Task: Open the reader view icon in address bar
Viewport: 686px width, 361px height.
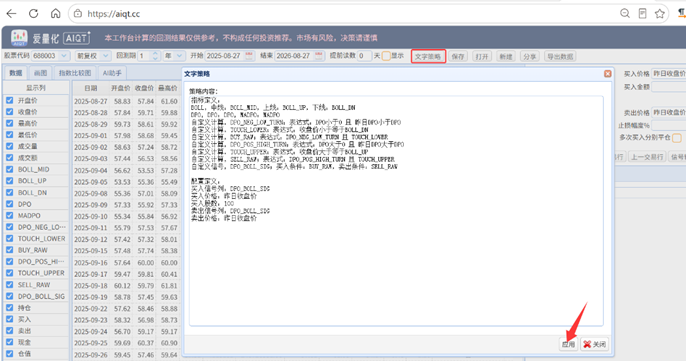Action: [x=642, y=14]
